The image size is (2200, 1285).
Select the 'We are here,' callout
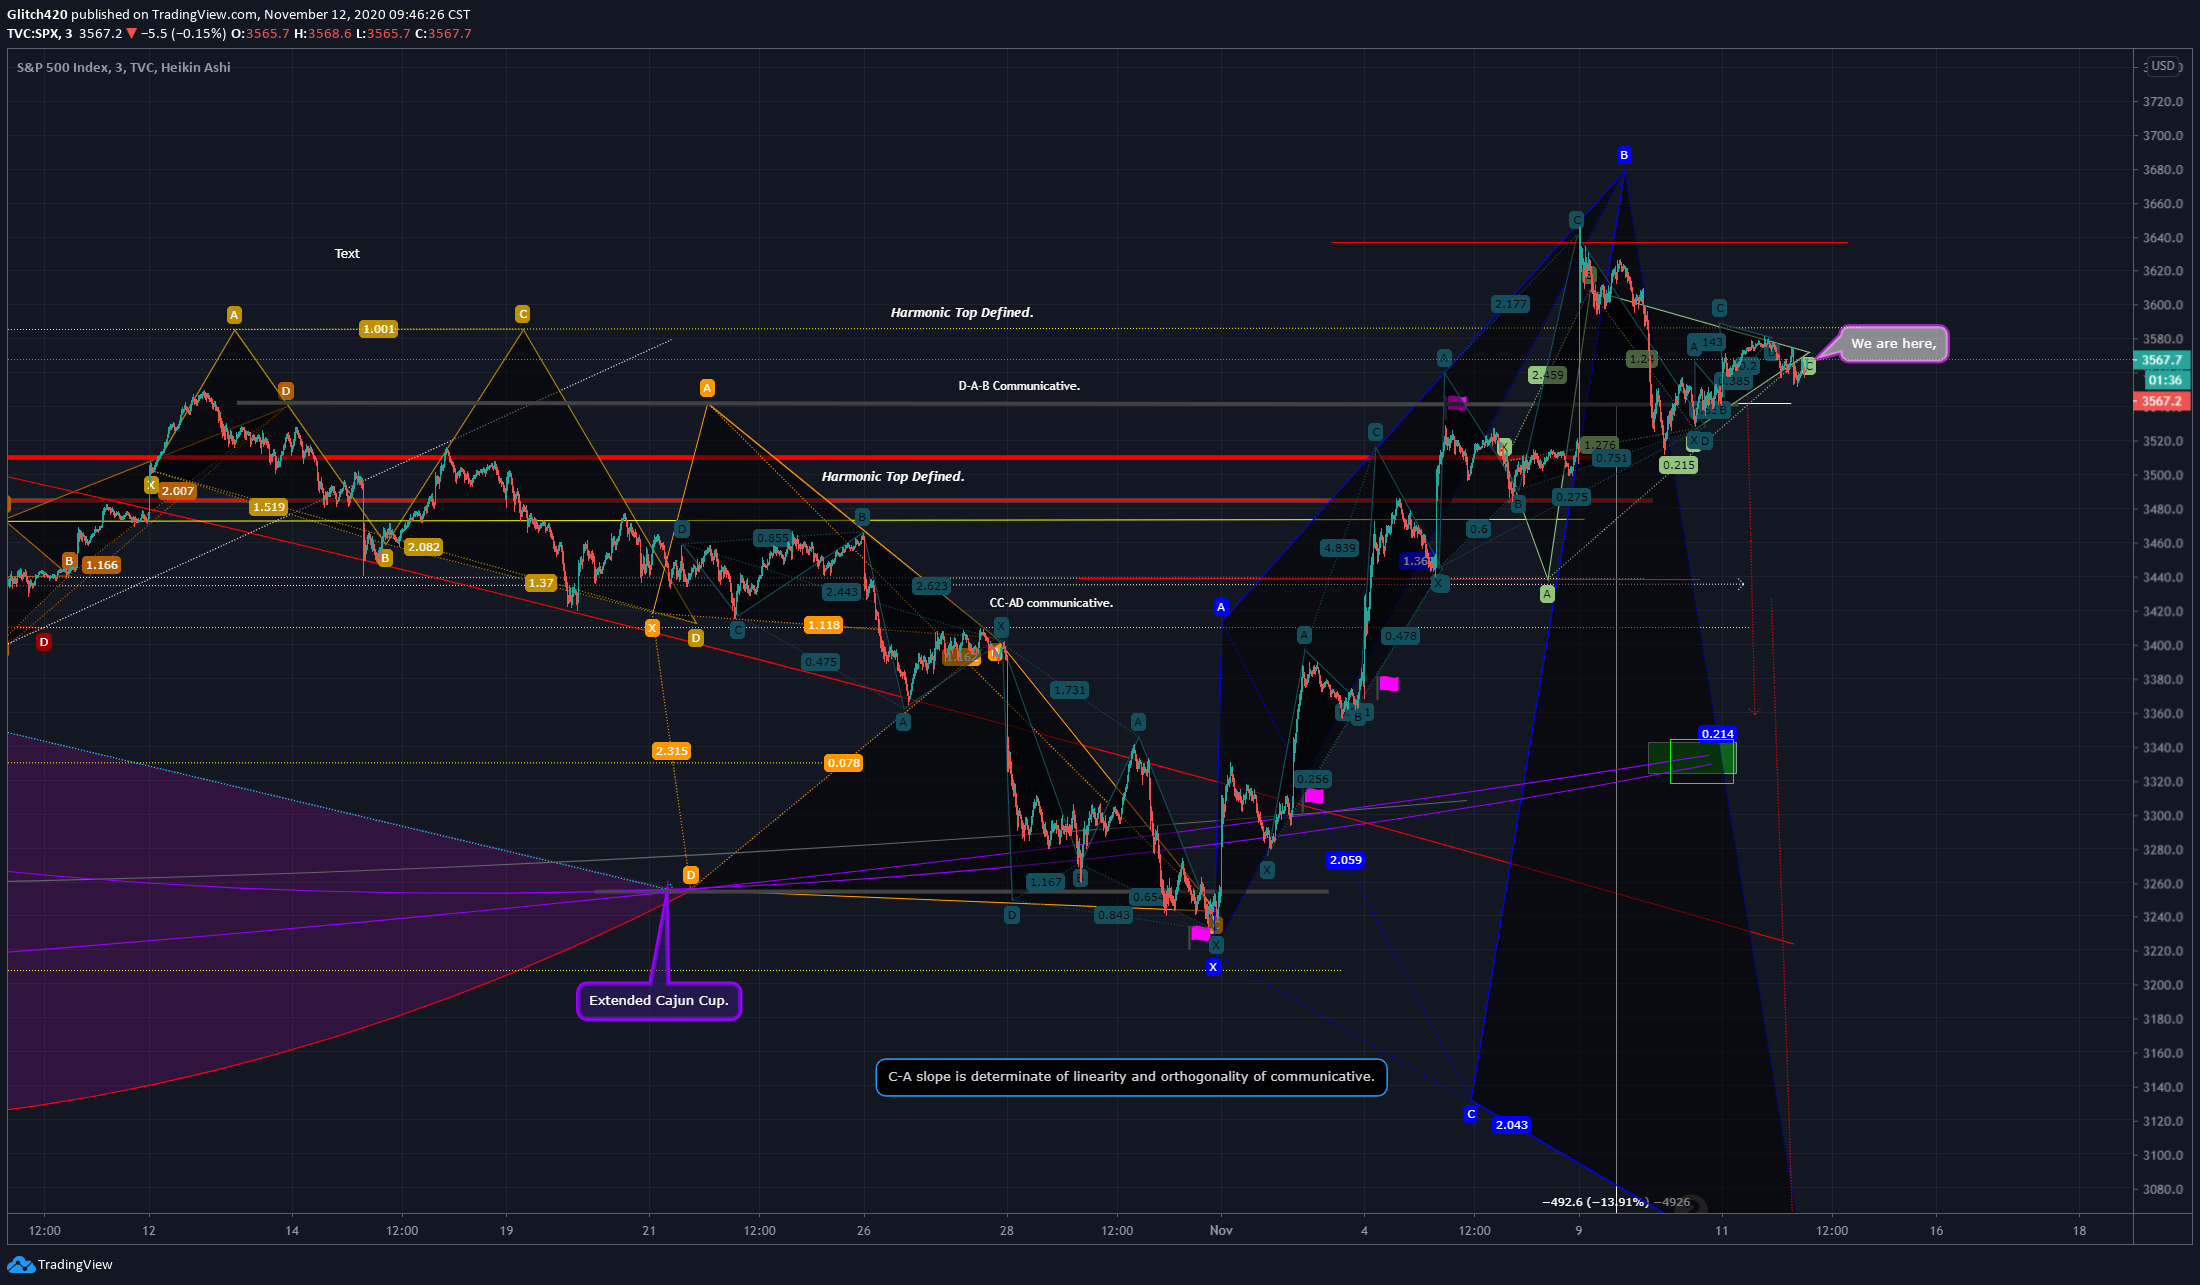[x=1893, y=344]
